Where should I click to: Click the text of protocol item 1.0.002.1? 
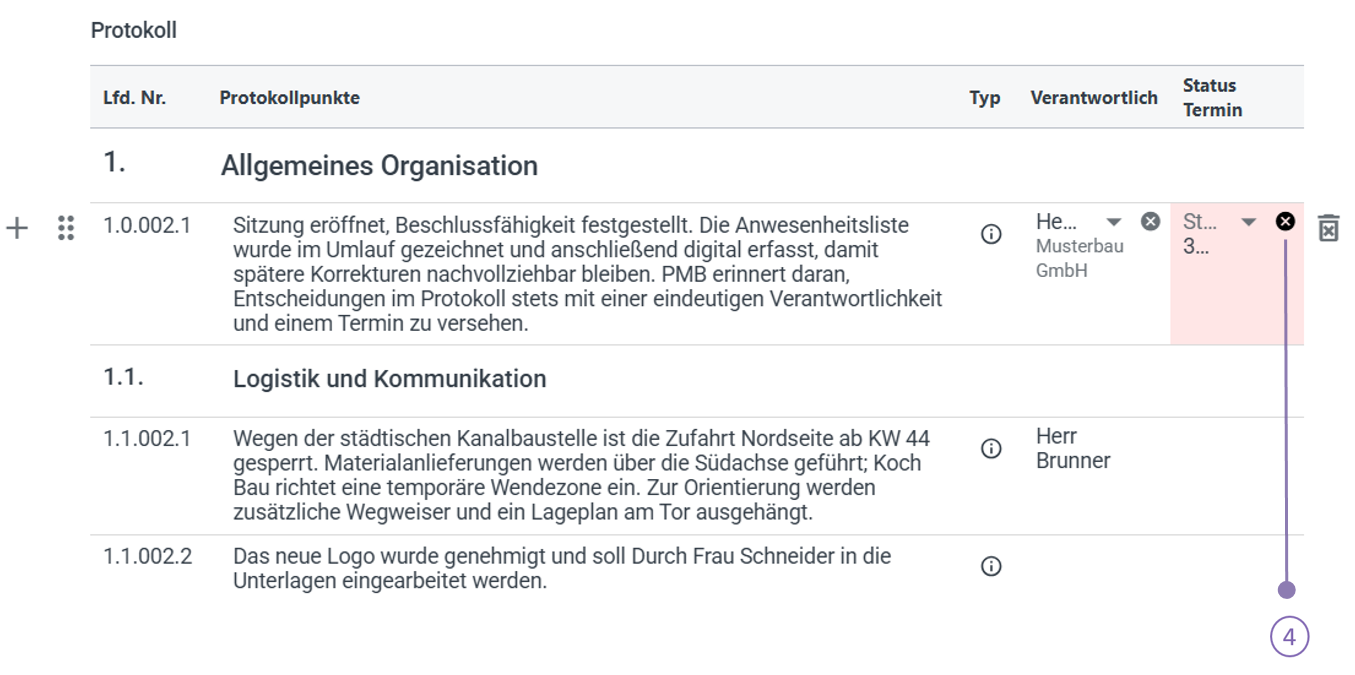pos(587,273)
